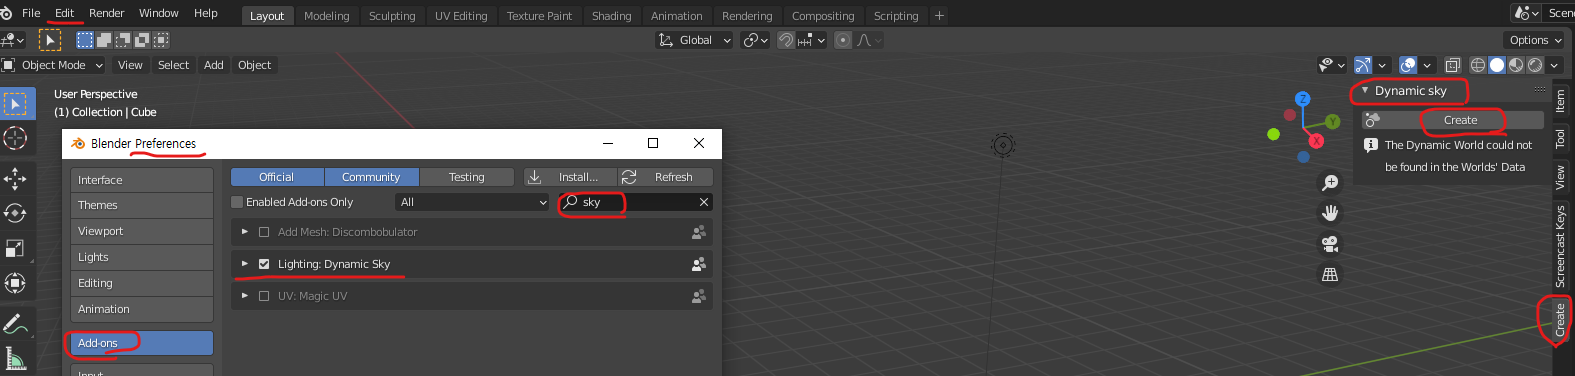The image size is (1575, 376).
Task: Toggle show gizmos button
Action: click(x=1362, y=65)
